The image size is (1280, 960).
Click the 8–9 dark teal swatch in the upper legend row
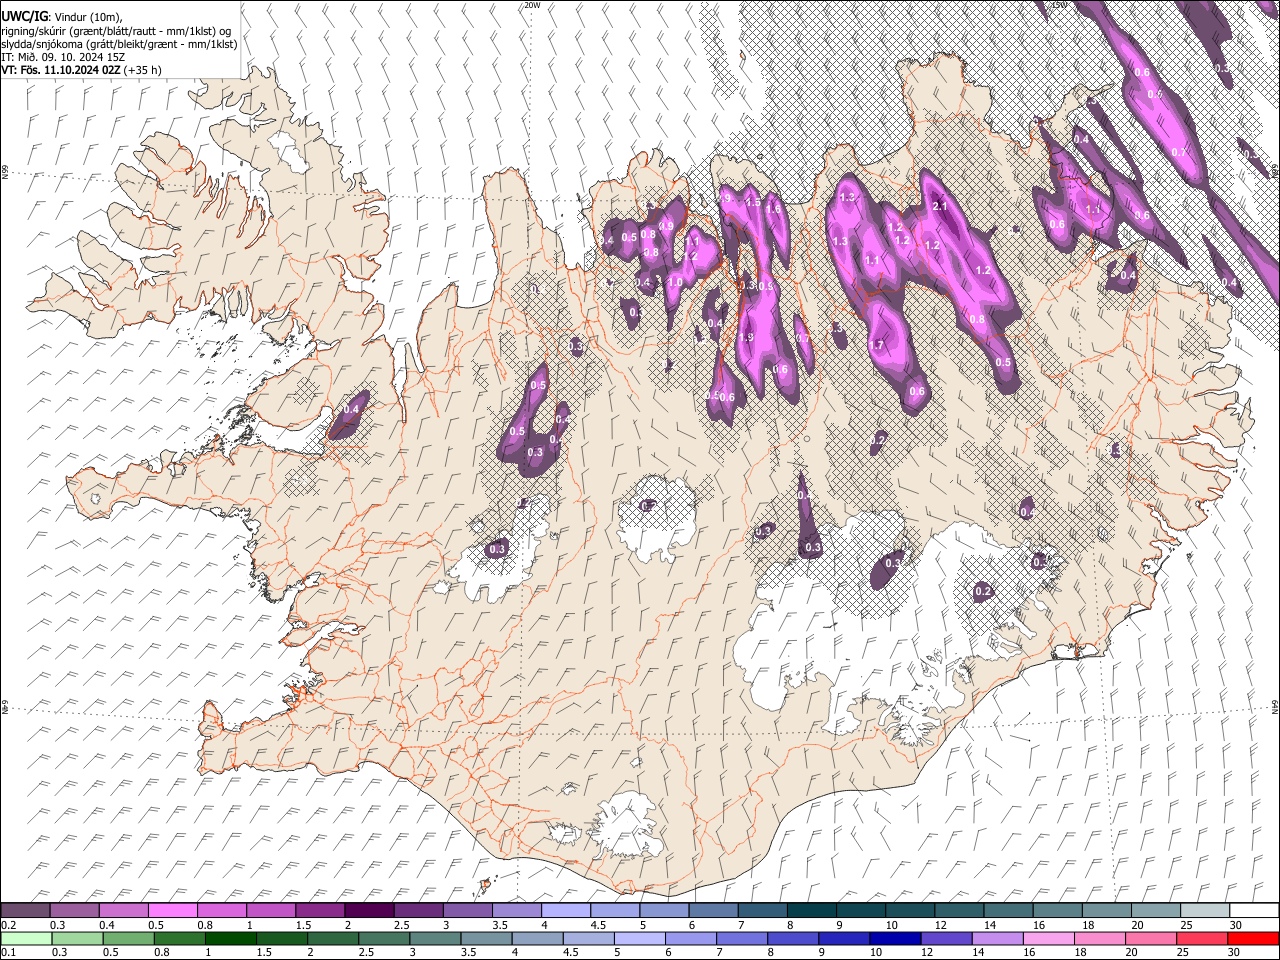point(812,910)
